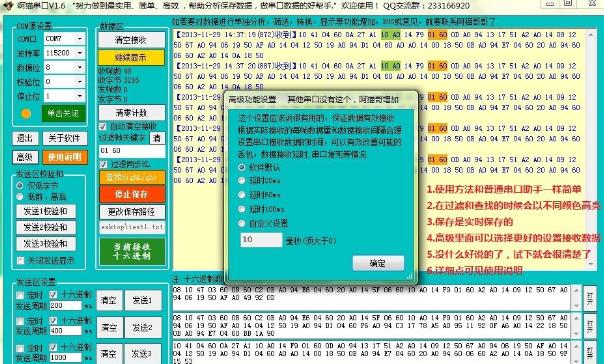Click 打开 button beside second send box

tap(590, 326)
